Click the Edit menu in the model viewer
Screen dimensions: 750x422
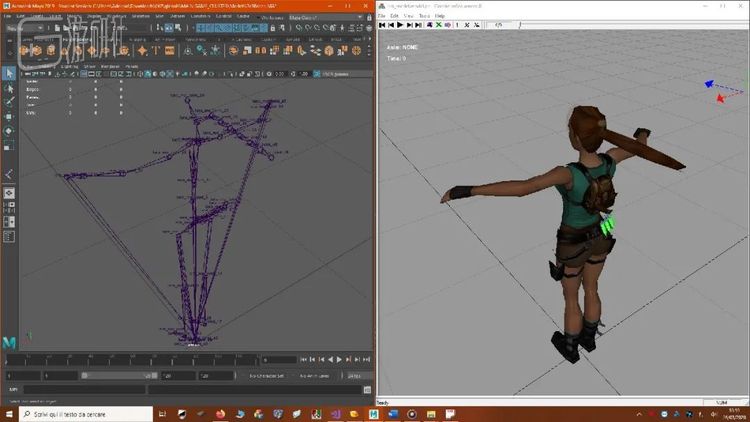point(395,16)
